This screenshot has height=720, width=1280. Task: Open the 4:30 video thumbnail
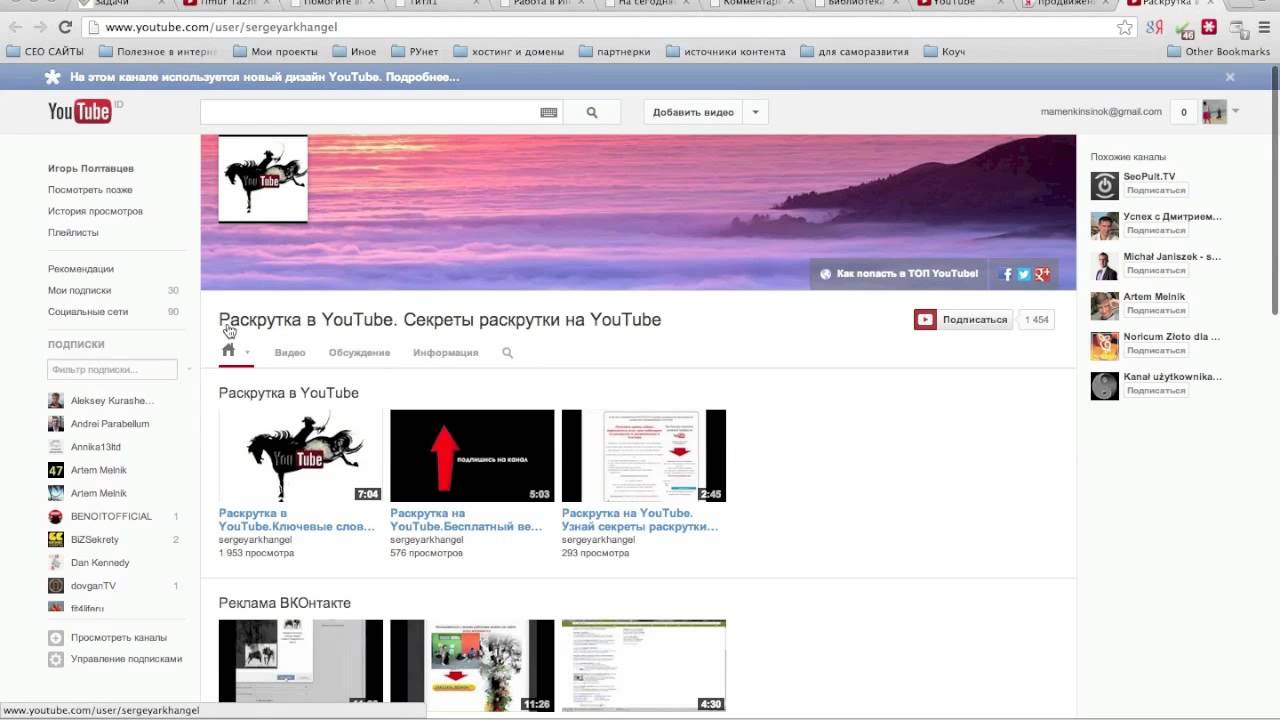(644, 666)
